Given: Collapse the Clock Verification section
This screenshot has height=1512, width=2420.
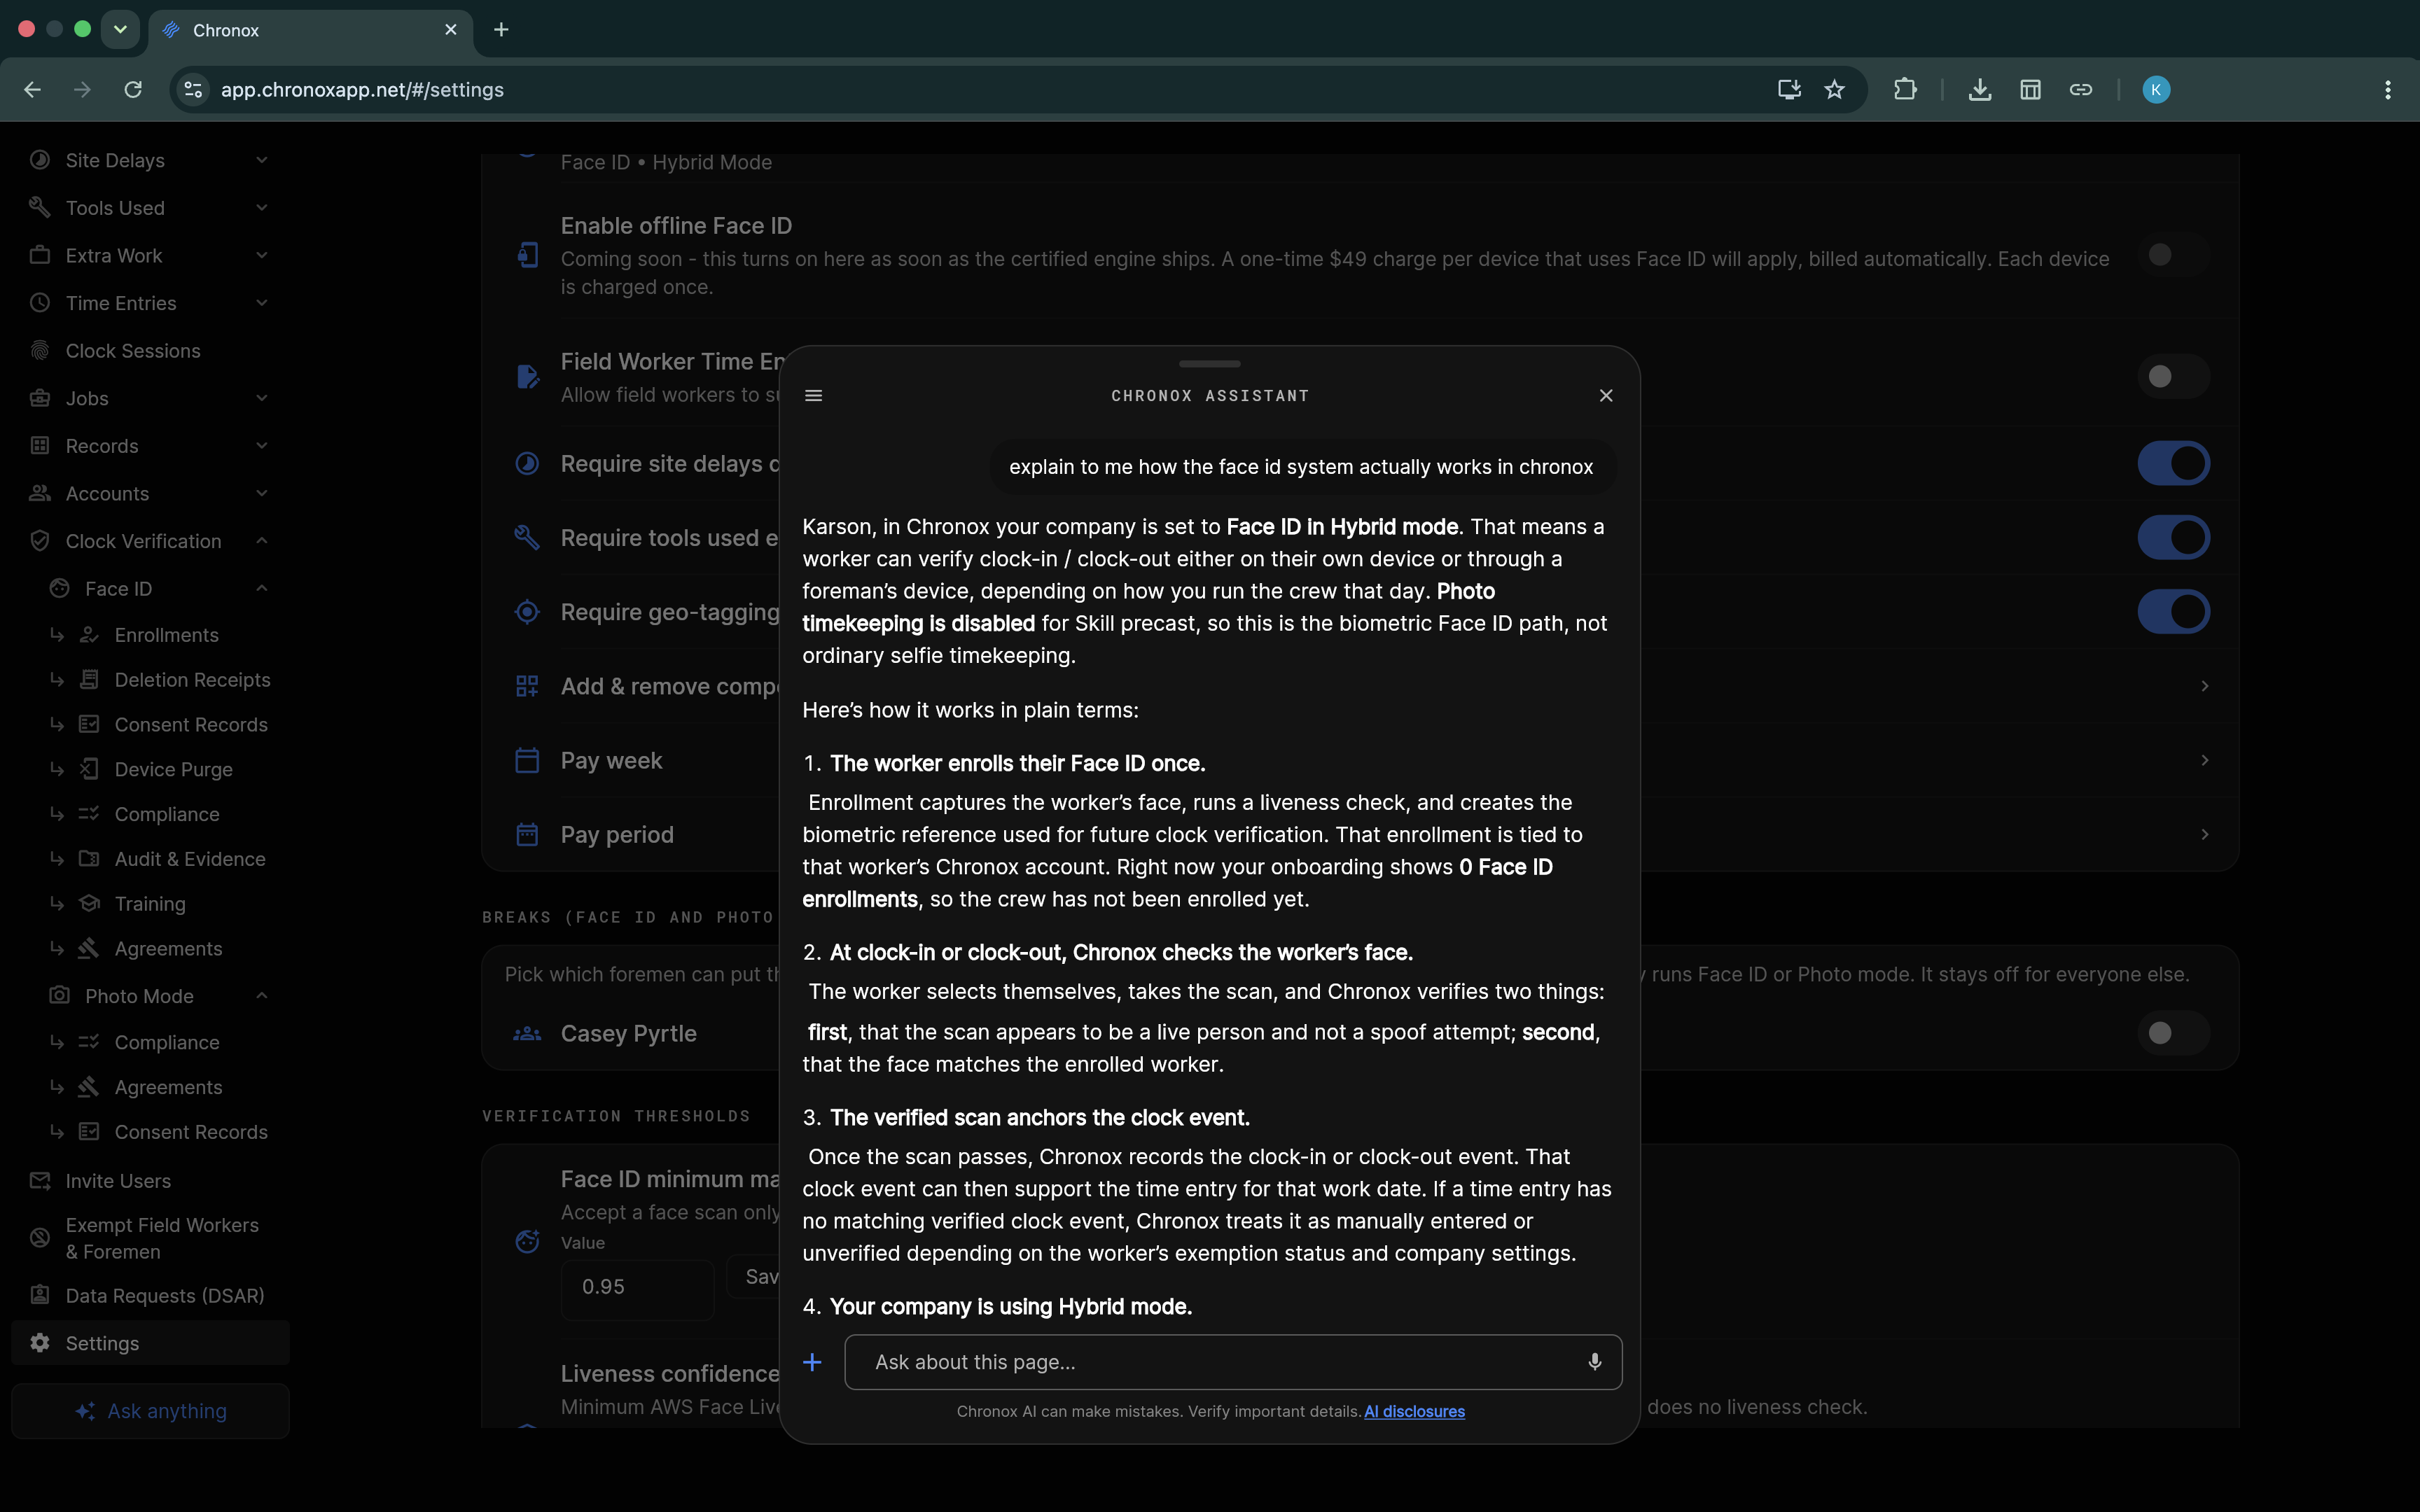Looking at the screenshot, I should [262, 541].
